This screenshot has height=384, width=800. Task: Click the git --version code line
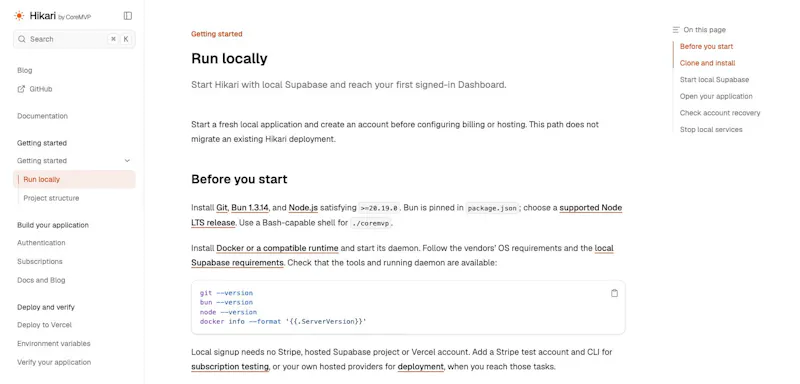226,293
